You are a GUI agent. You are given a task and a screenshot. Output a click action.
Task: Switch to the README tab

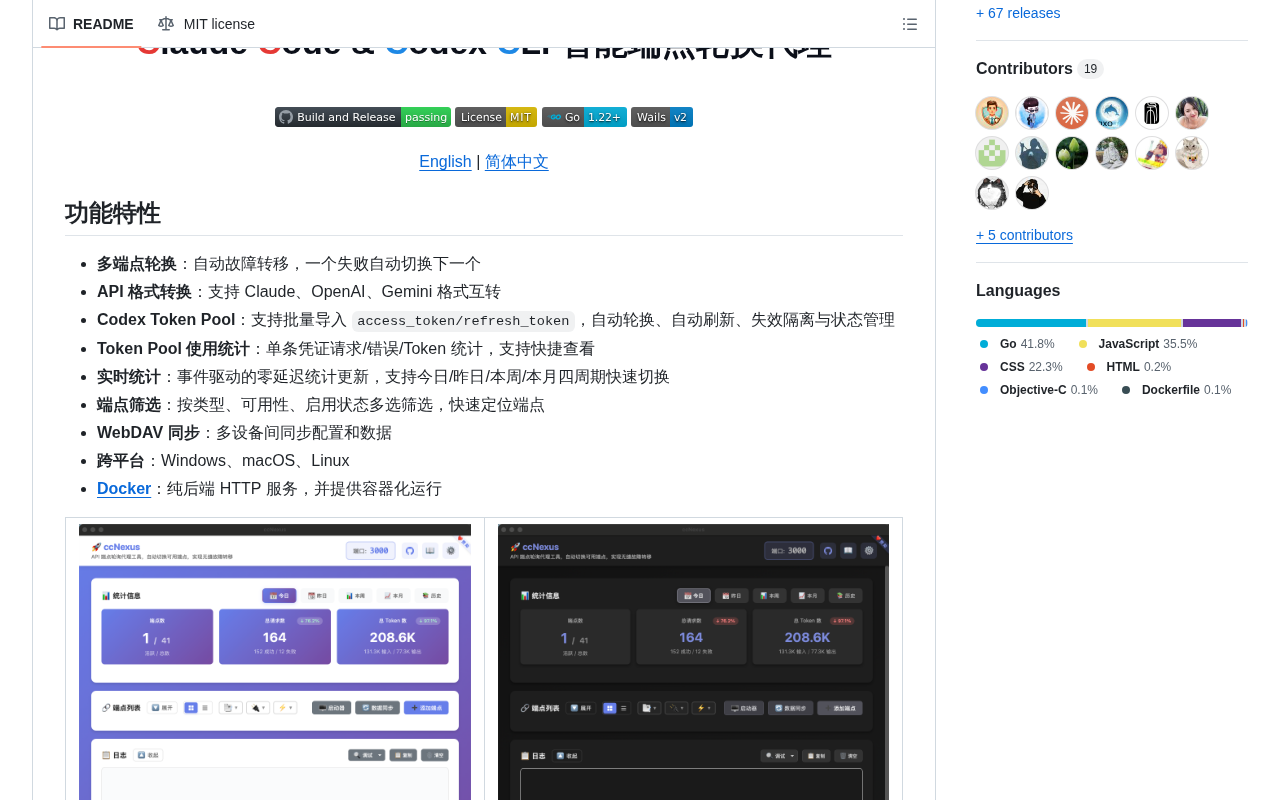91,24
